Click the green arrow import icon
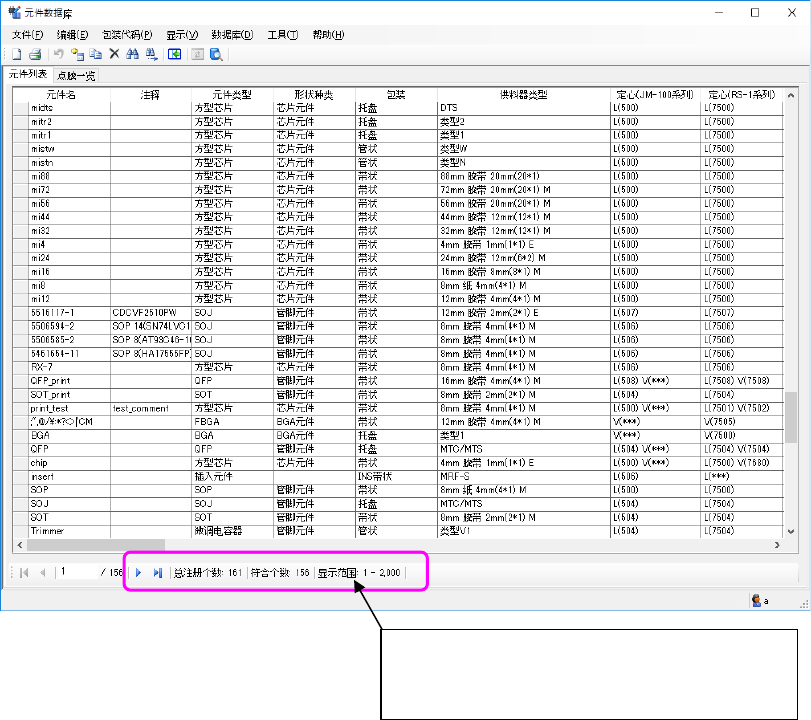Screen dimensions: 811x720 click(174, 54)
